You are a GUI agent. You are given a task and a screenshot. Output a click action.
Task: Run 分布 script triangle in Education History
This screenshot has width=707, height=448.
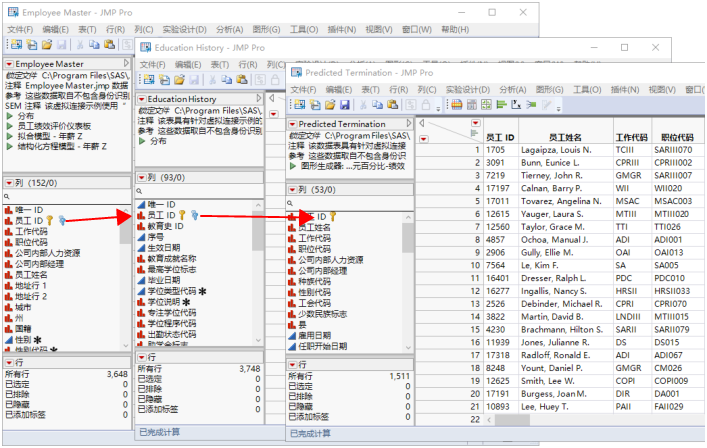click(x=142, y=141)
